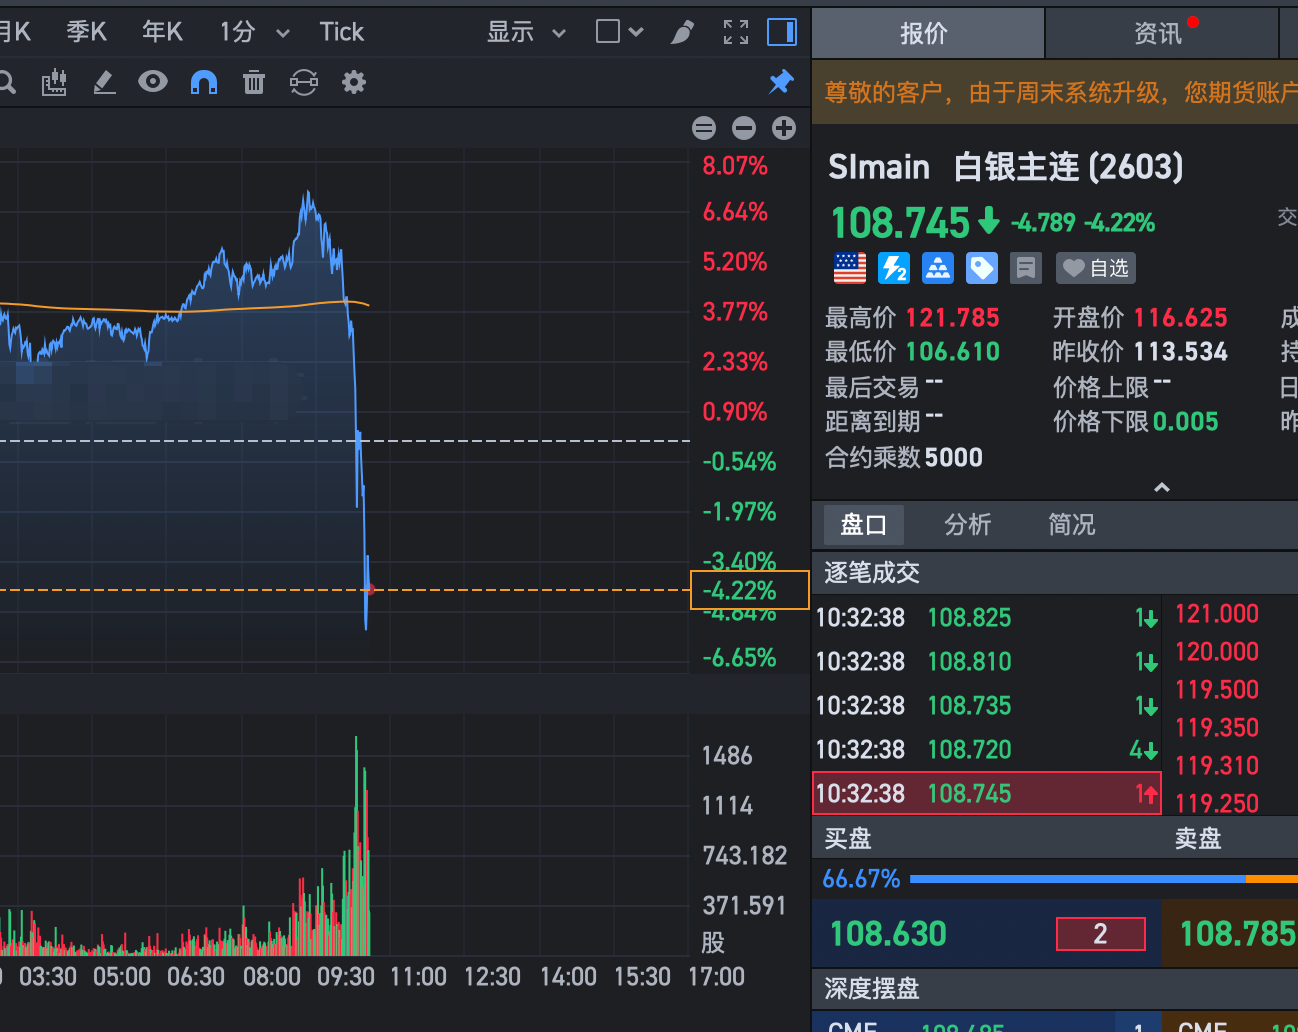
Task: Open the 1分 interval dropdown
Action: (x=254, y=33)
